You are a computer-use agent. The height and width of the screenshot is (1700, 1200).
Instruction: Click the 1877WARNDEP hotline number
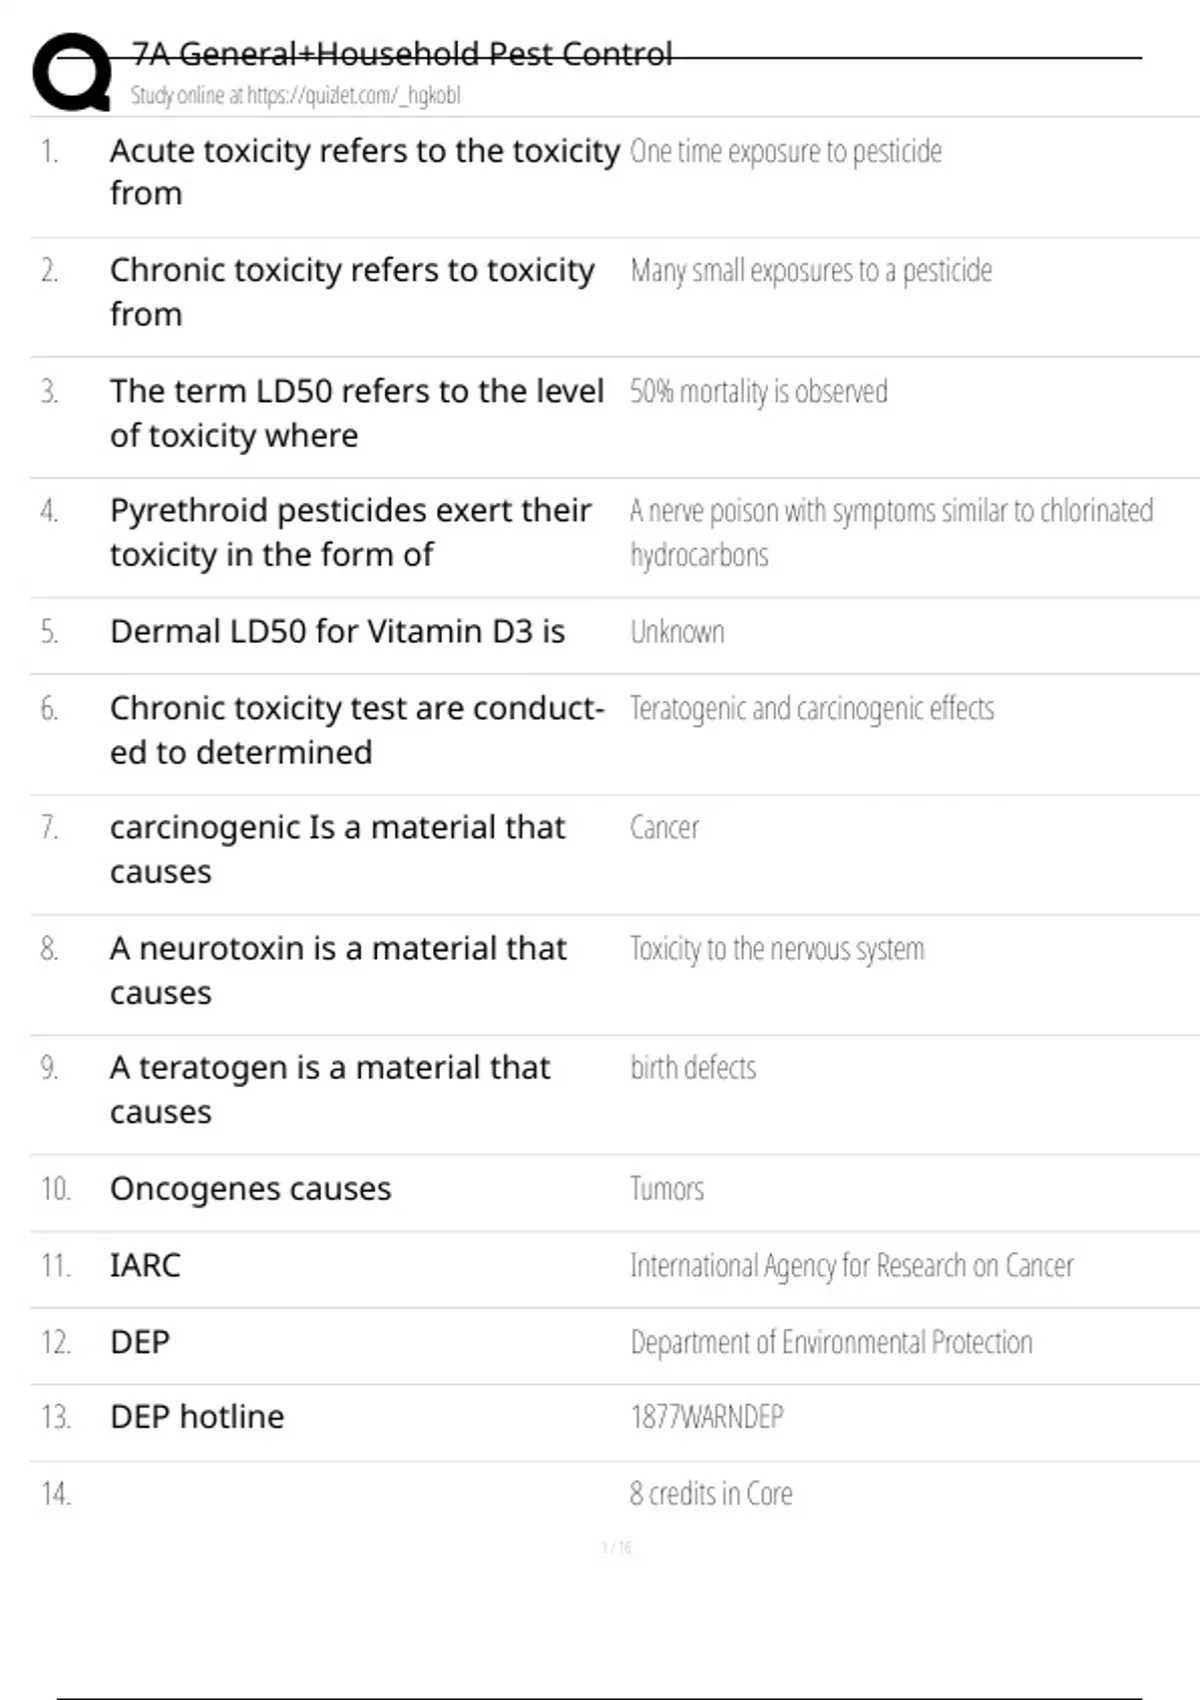point(707,1417)
